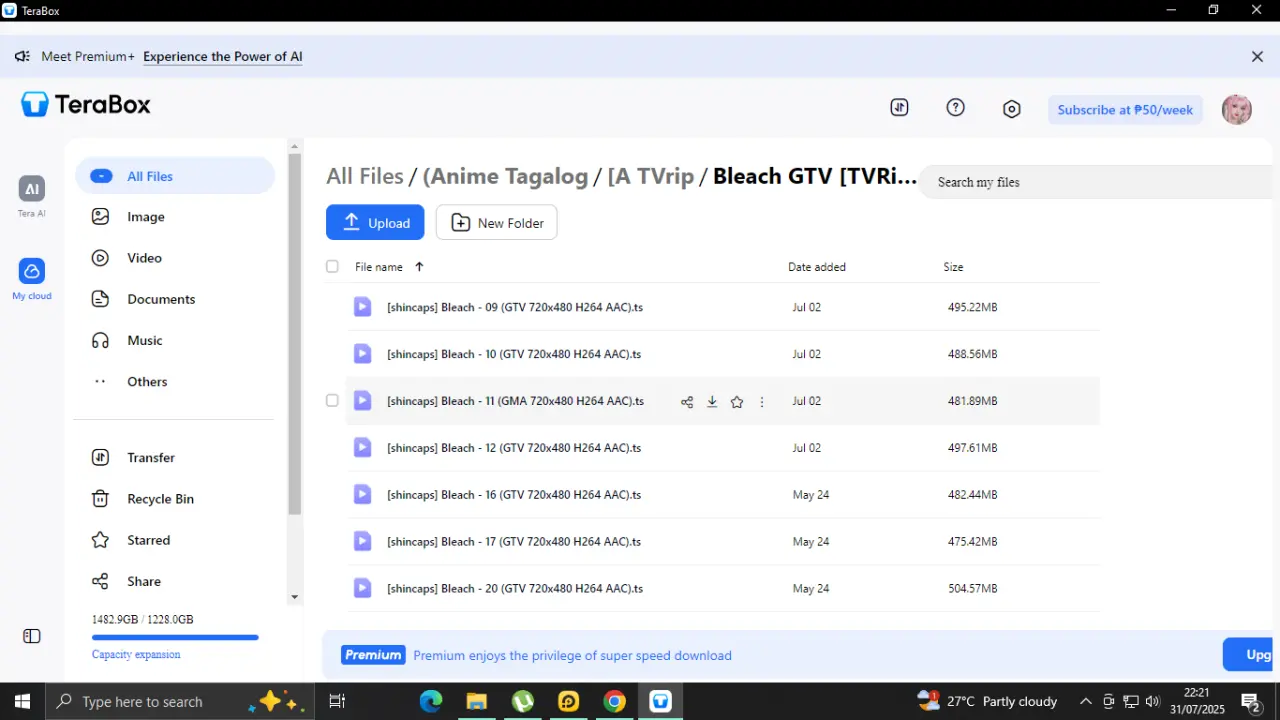The height and width of the screenshot is (720, 1280).
Task: Click the Windows Type here to search box
Action: (x=180, y=702)
